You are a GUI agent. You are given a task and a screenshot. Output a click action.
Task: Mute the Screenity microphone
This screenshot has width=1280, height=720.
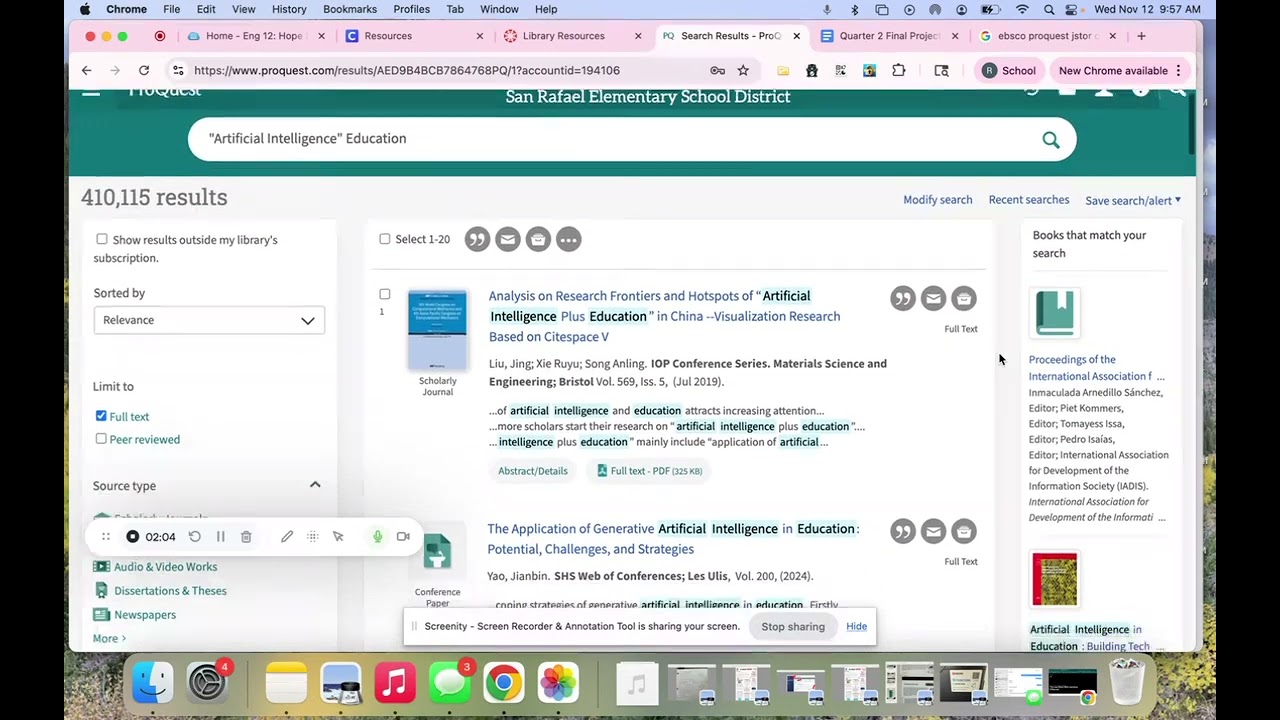[377, 537]
